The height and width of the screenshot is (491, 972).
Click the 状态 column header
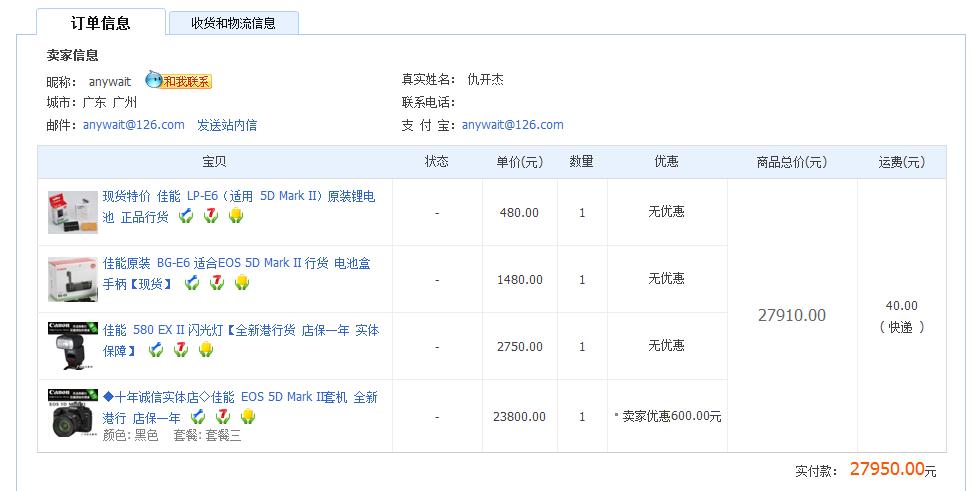pos(436,162)
